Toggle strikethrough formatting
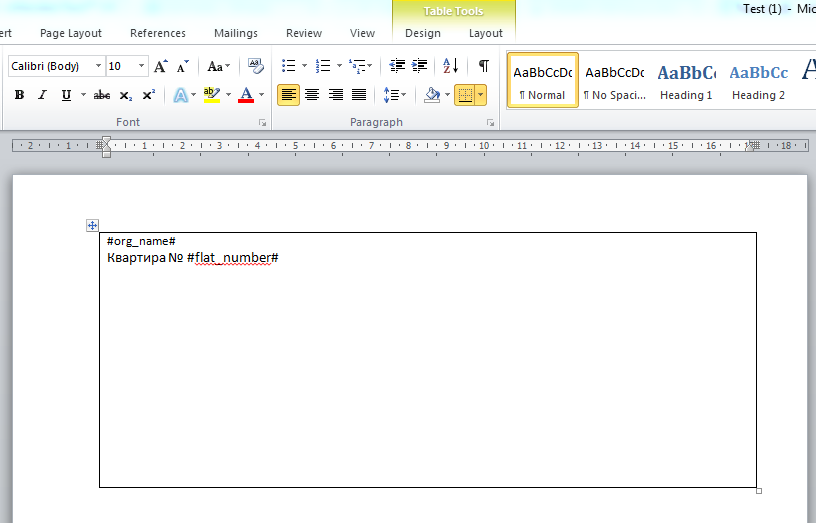The width and height of the screenshot is (816, 523). point(101,95)
